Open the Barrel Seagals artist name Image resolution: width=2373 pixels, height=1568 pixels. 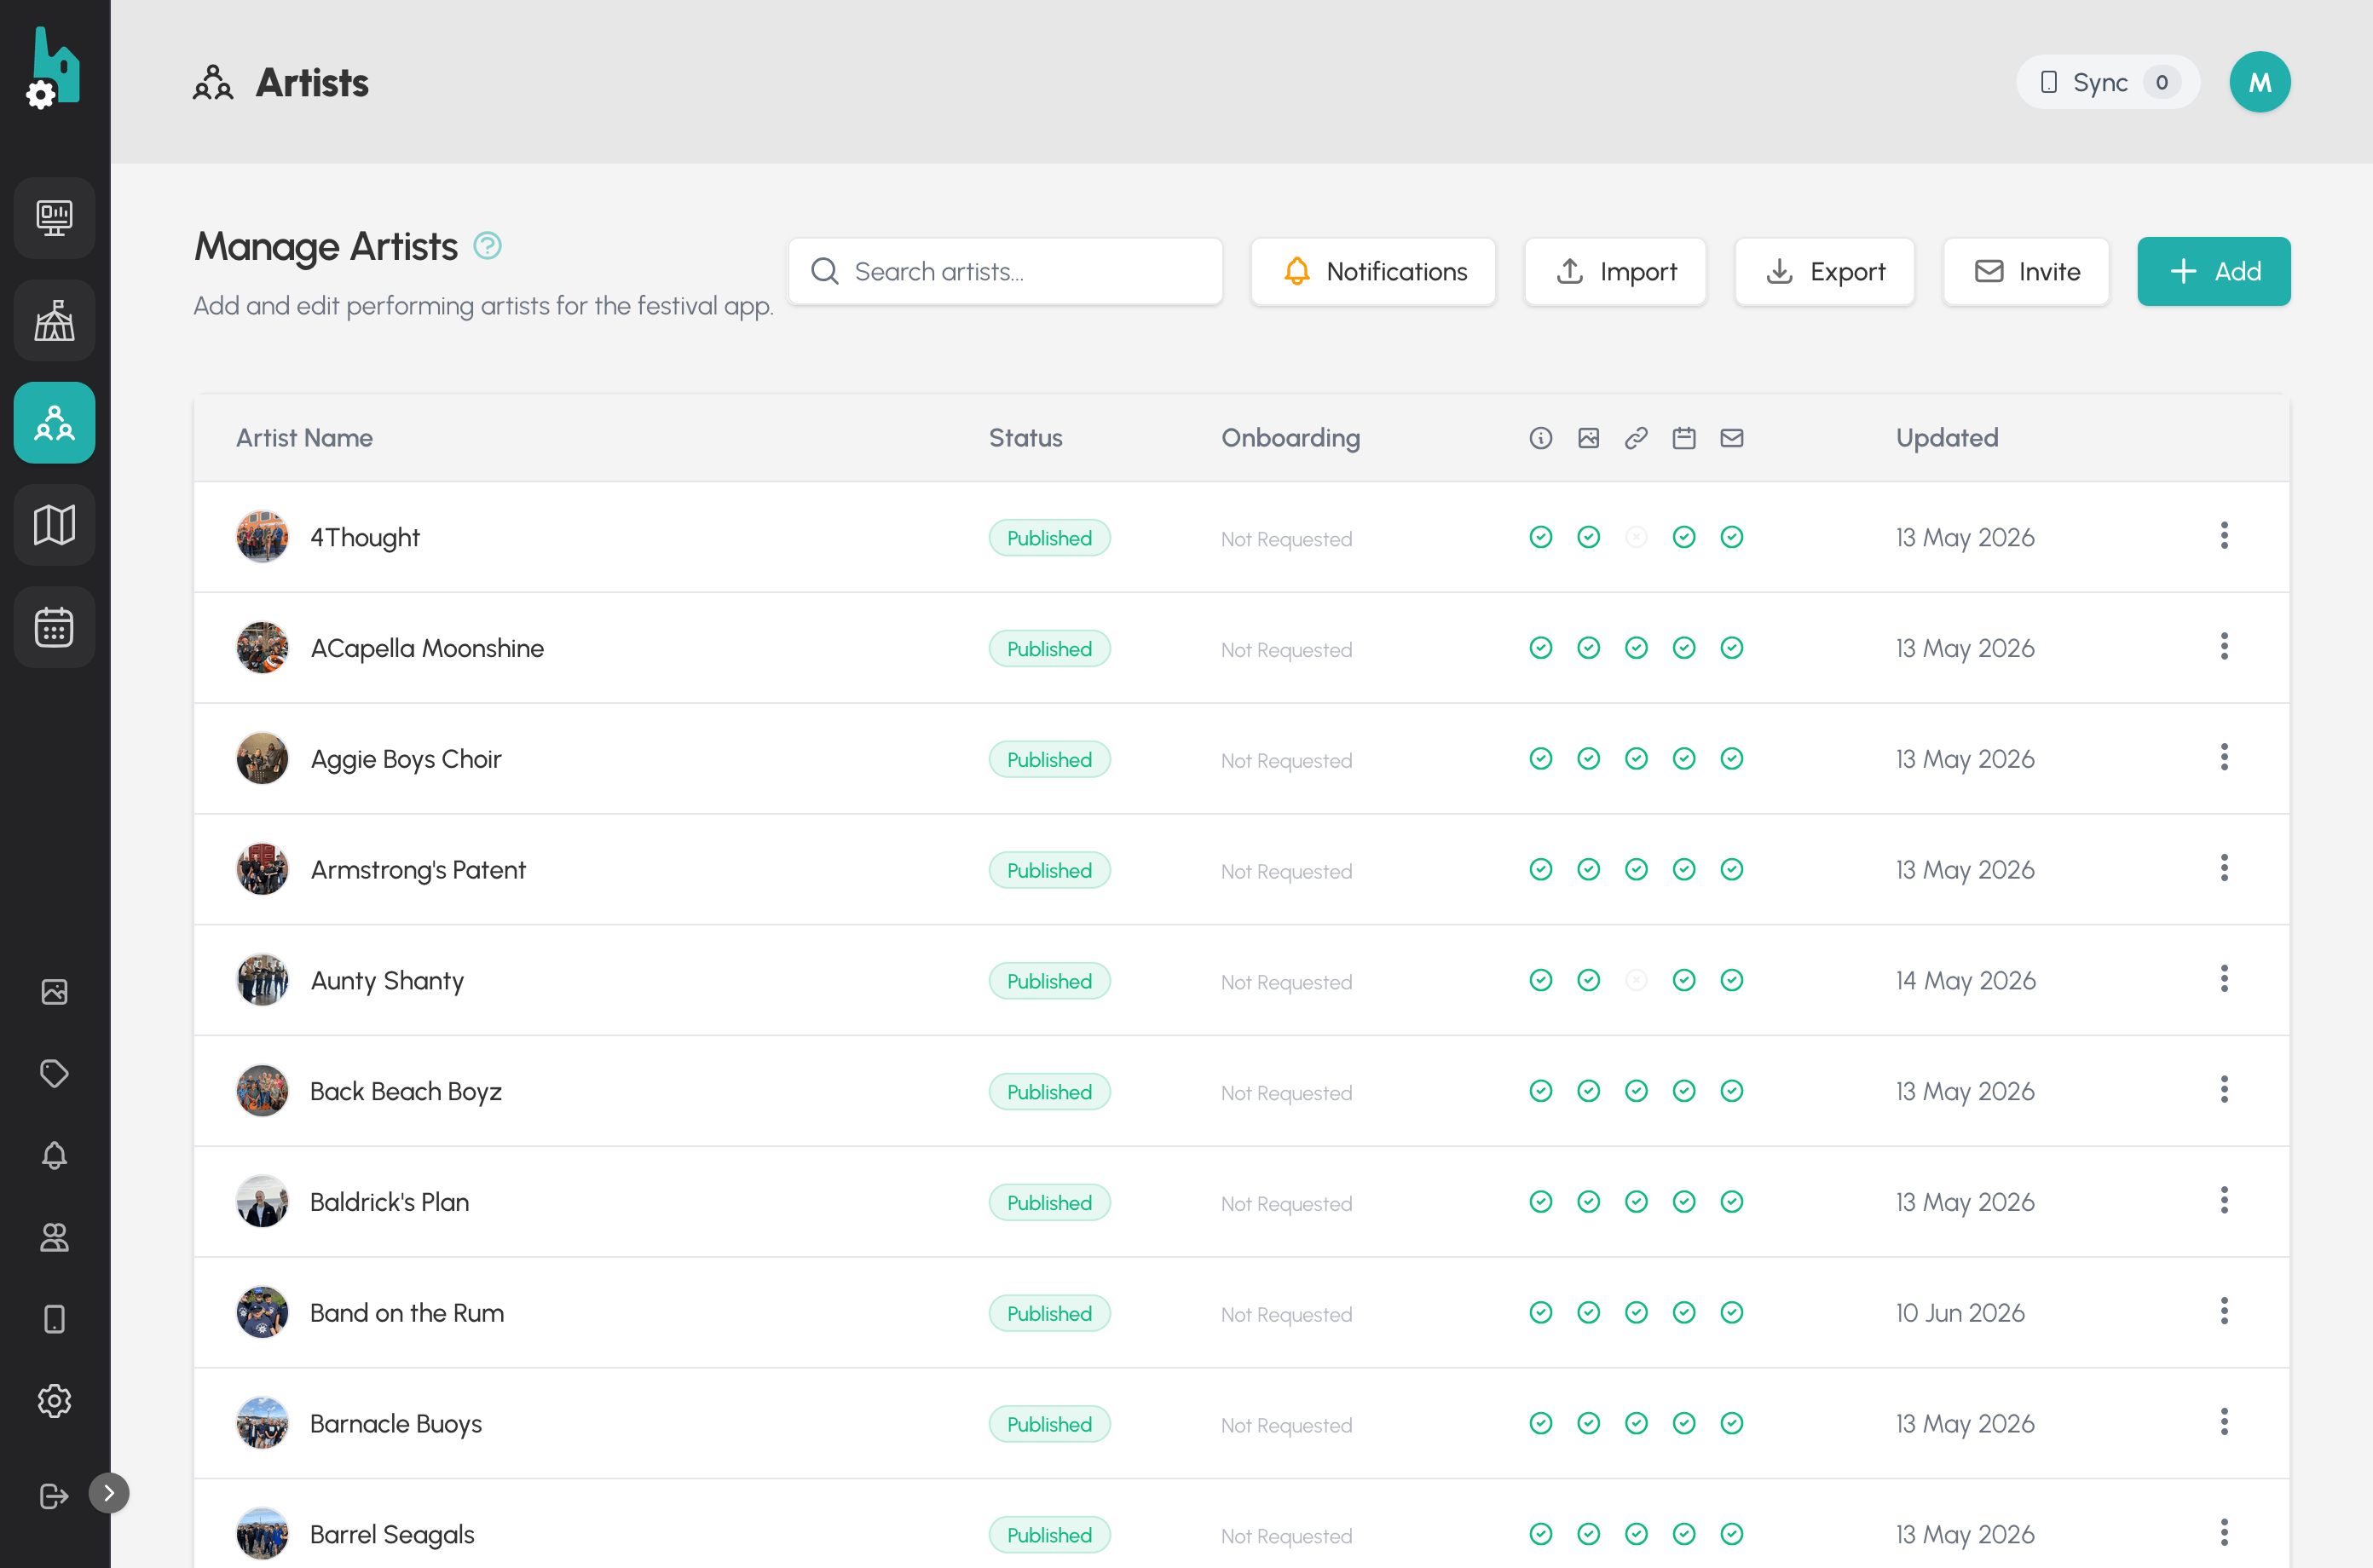pos(392,1534)
